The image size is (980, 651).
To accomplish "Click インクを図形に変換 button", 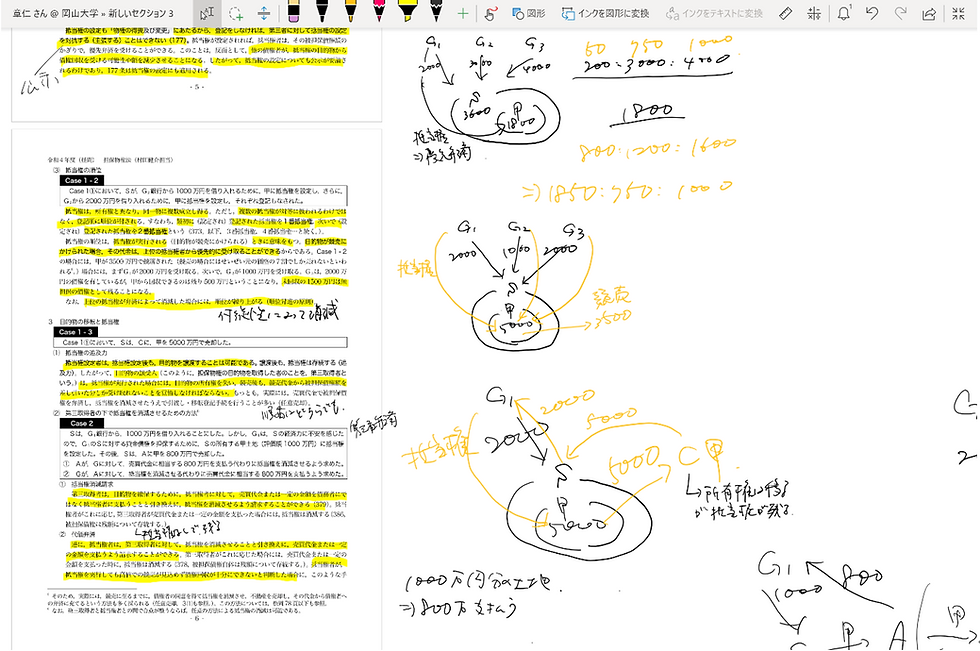I will coord(605,13).
